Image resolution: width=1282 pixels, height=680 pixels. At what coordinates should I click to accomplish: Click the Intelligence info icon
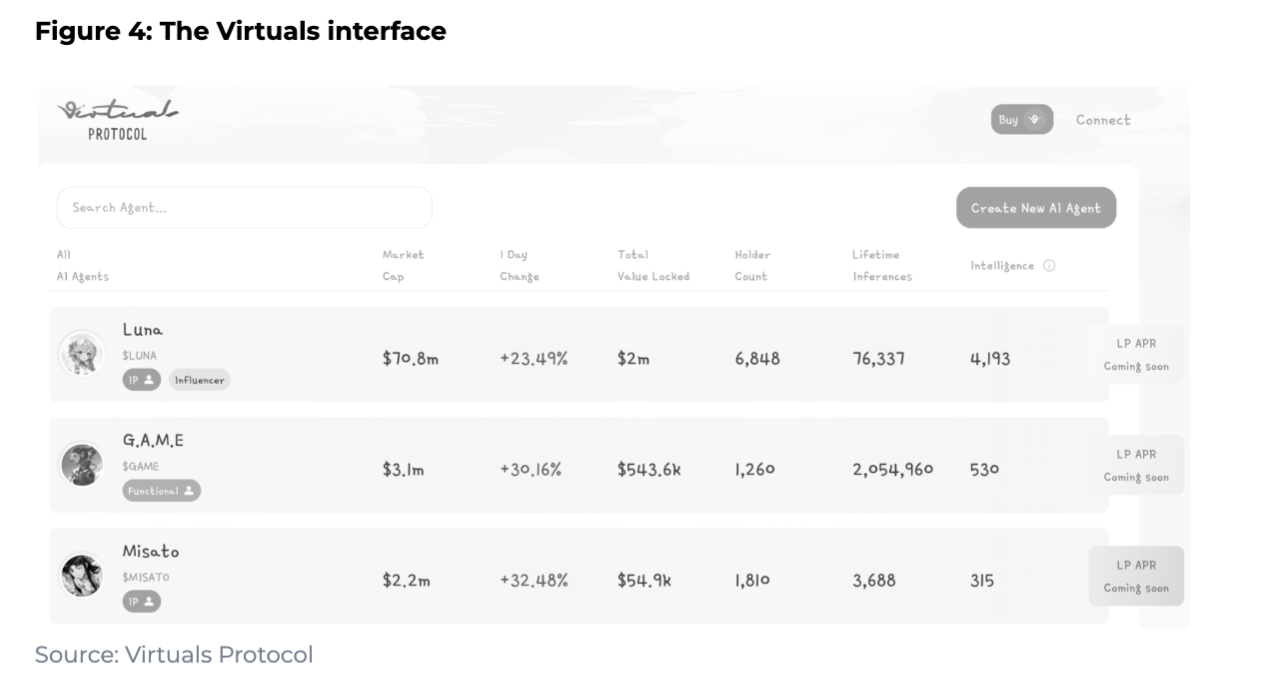pyautogui.click(x=1049, y=266)
